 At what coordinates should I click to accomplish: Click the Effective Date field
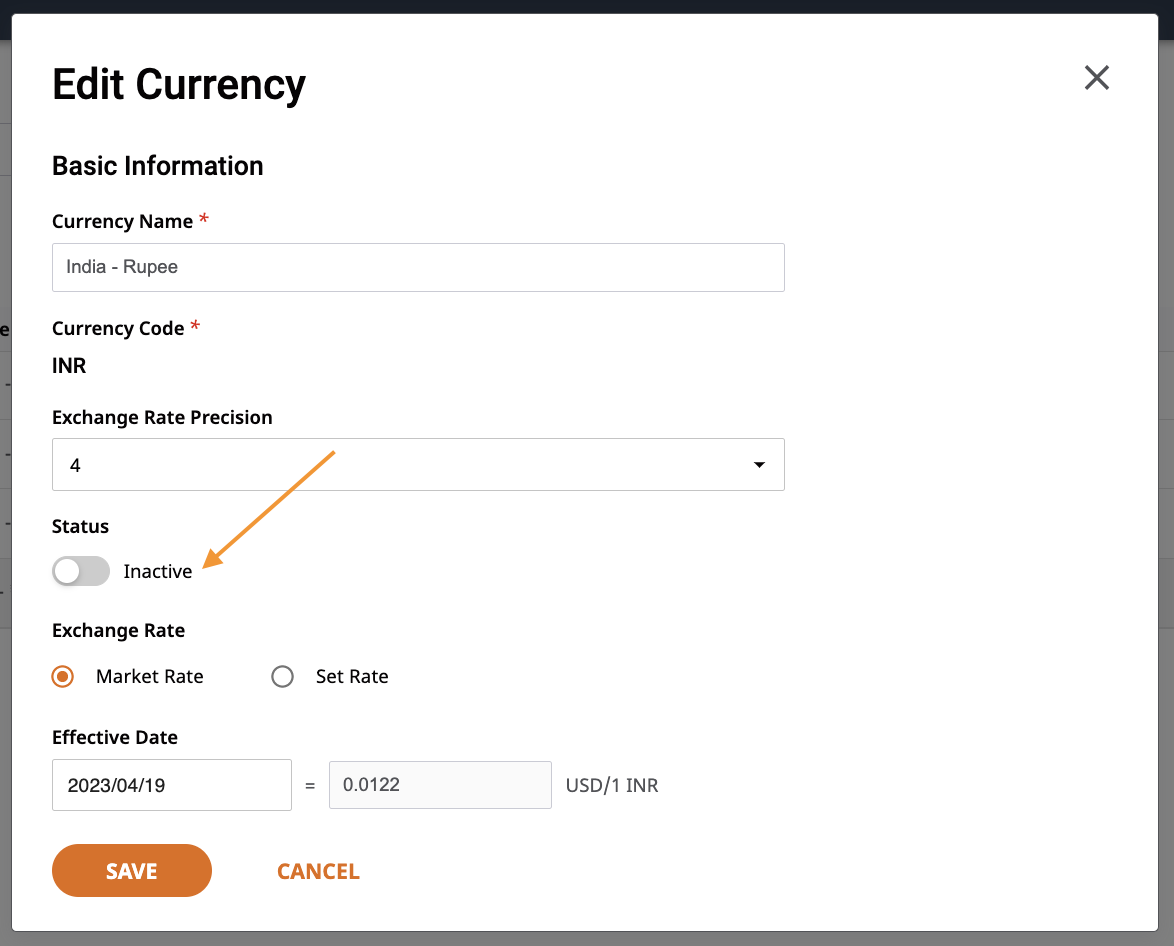click(171, 785)
